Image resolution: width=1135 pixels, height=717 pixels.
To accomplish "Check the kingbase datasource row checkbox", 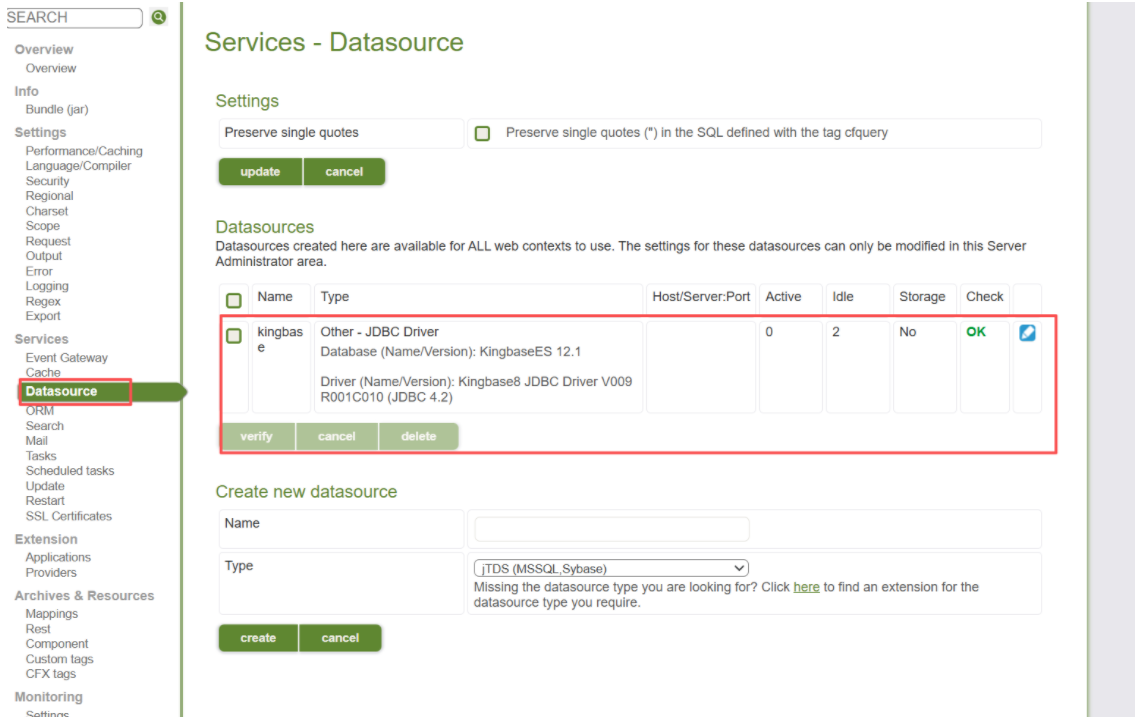I will click(x=234, y=335).
